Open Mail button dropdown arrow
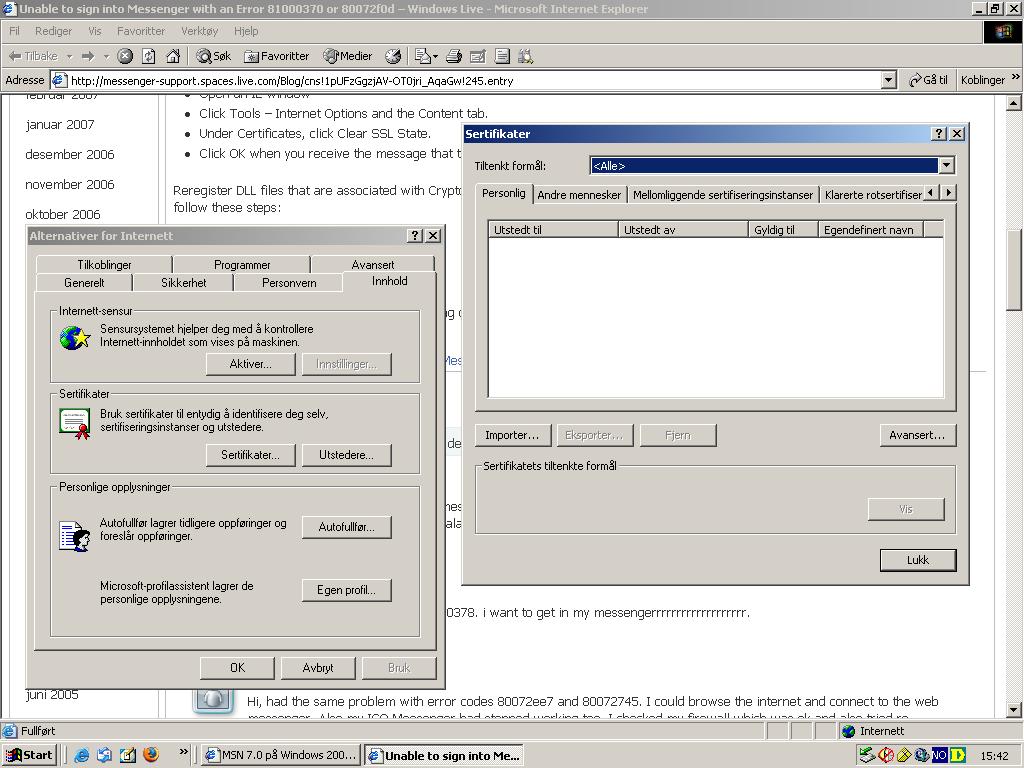Screen dimensions: 1024x768 pyautogui.click(x=436, y=56)
